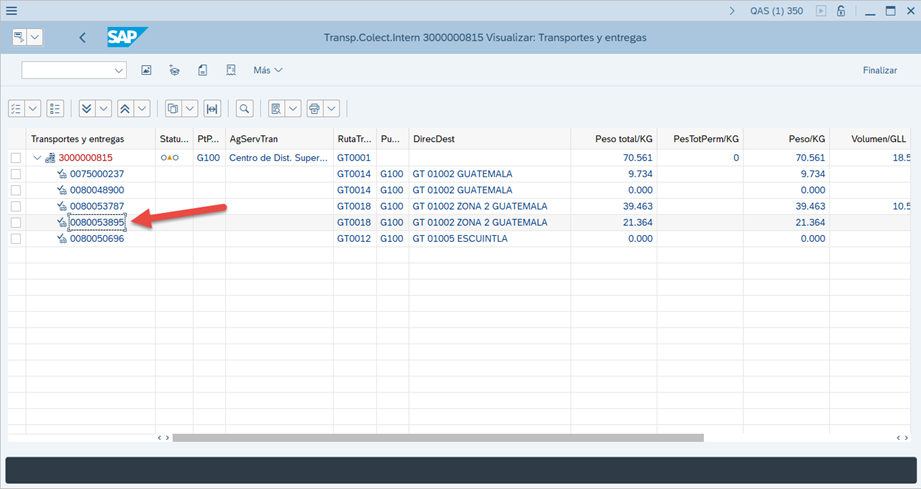Select the checkbox for transport 3000000815
Screen dimensions: 921x489
(x=15, y=158)
